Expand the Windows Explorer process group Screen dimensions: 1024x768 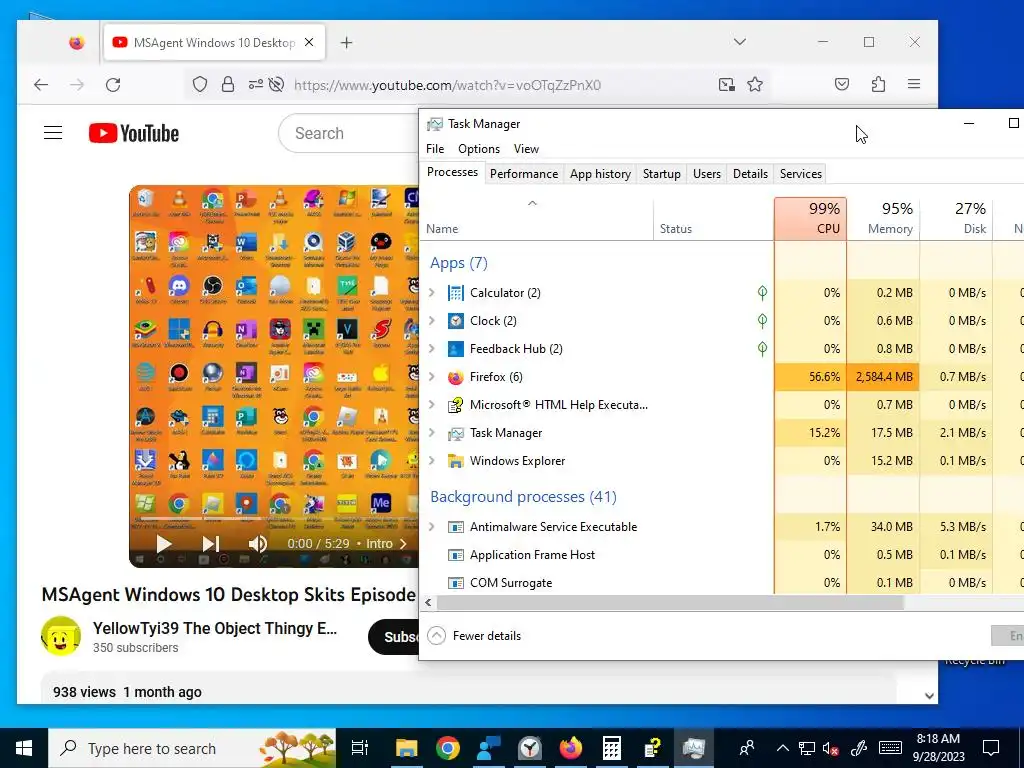432,461
